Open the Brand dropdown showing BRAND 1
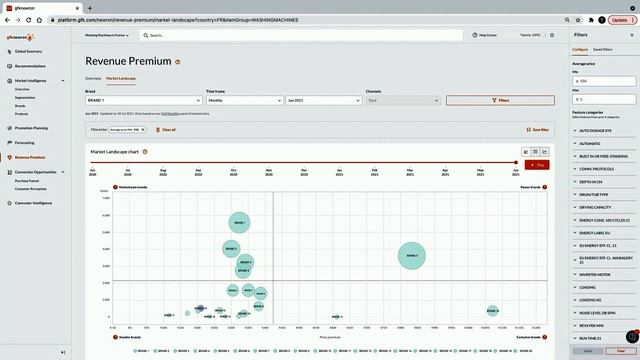This screenshot has width=640, height=360. point(144,100)
